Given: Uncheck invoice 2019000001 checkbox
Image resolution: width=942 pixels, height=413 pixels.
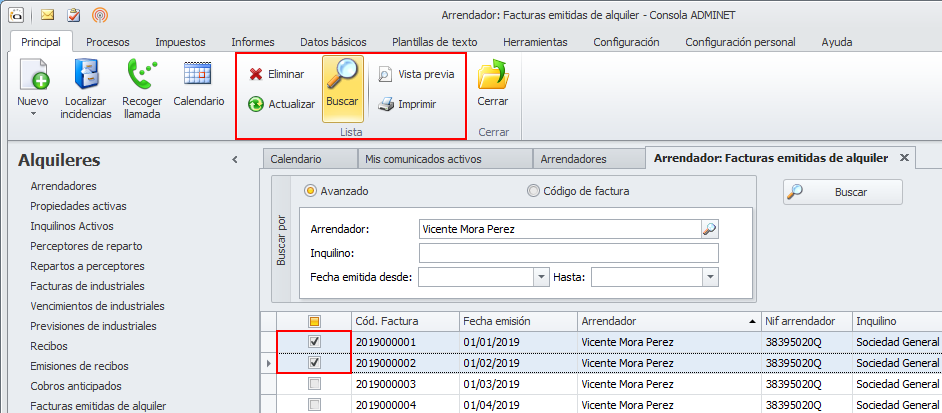Looking at the screenshot, I should (x=314, y=341).
